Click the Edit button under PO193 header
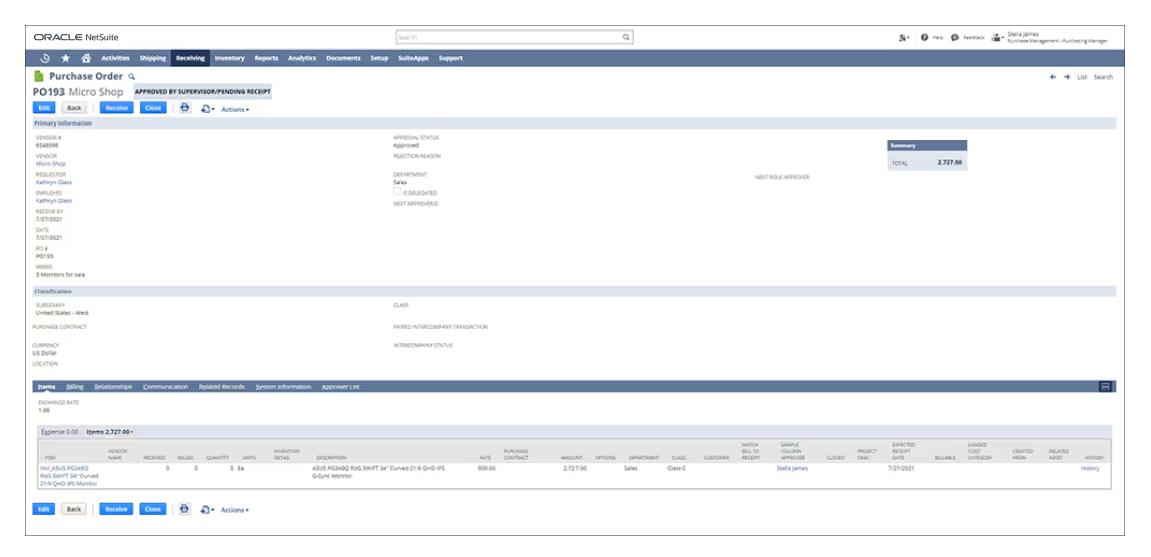Image resolution: width=1151 pixels, height=557 pixels. coord(43,108)
